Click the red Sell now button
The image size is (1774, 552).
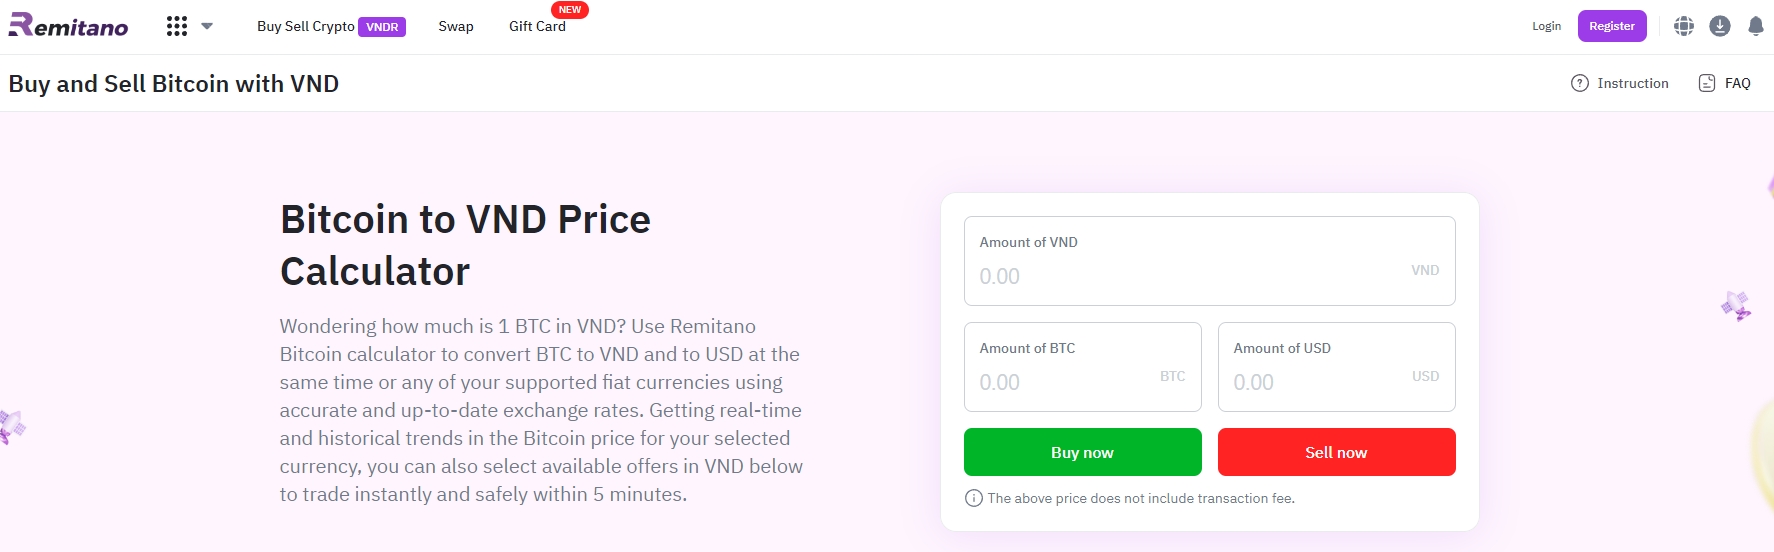(1337, 452)
